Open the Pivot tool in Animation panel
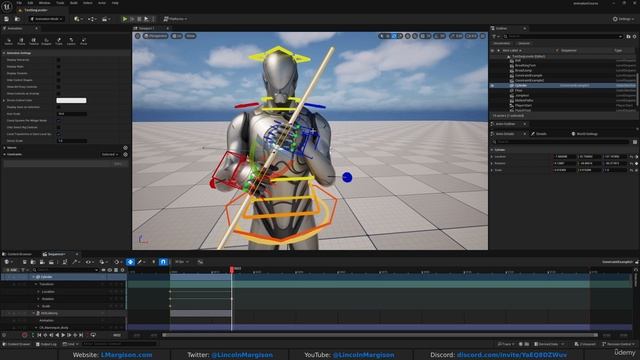 click(x=84, y=41)
